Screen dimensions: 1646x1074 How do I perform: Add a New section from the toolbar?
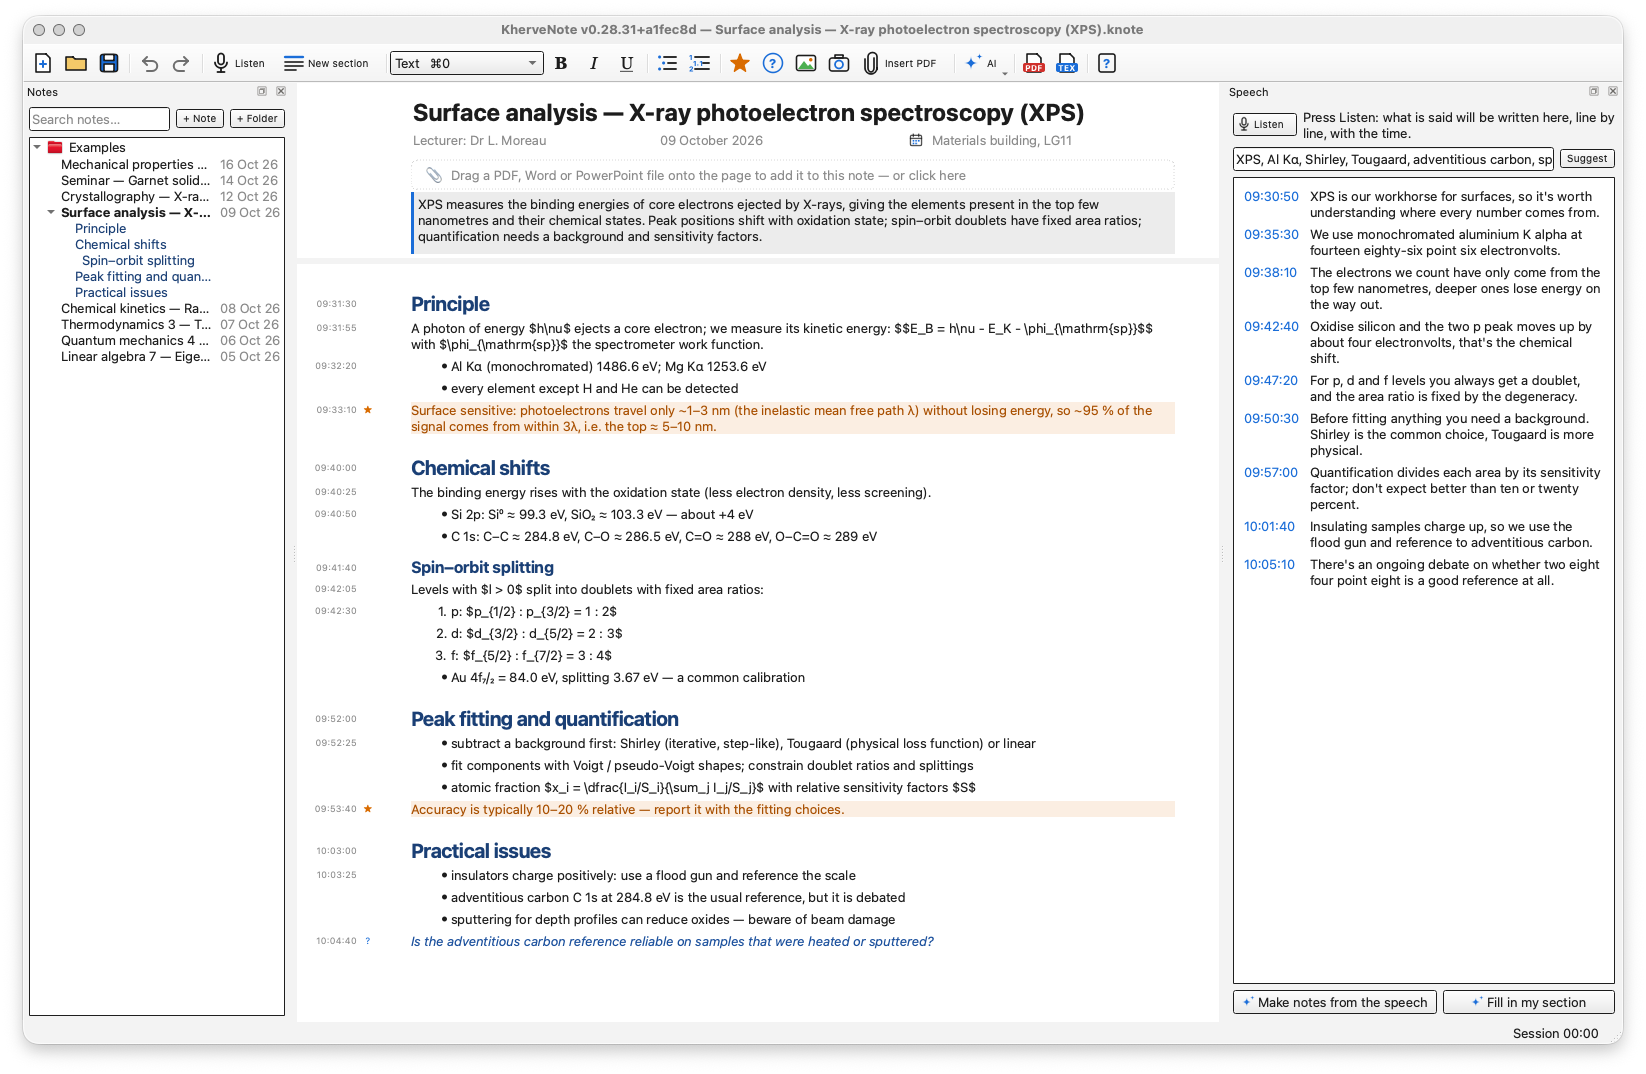coord(326,63)
